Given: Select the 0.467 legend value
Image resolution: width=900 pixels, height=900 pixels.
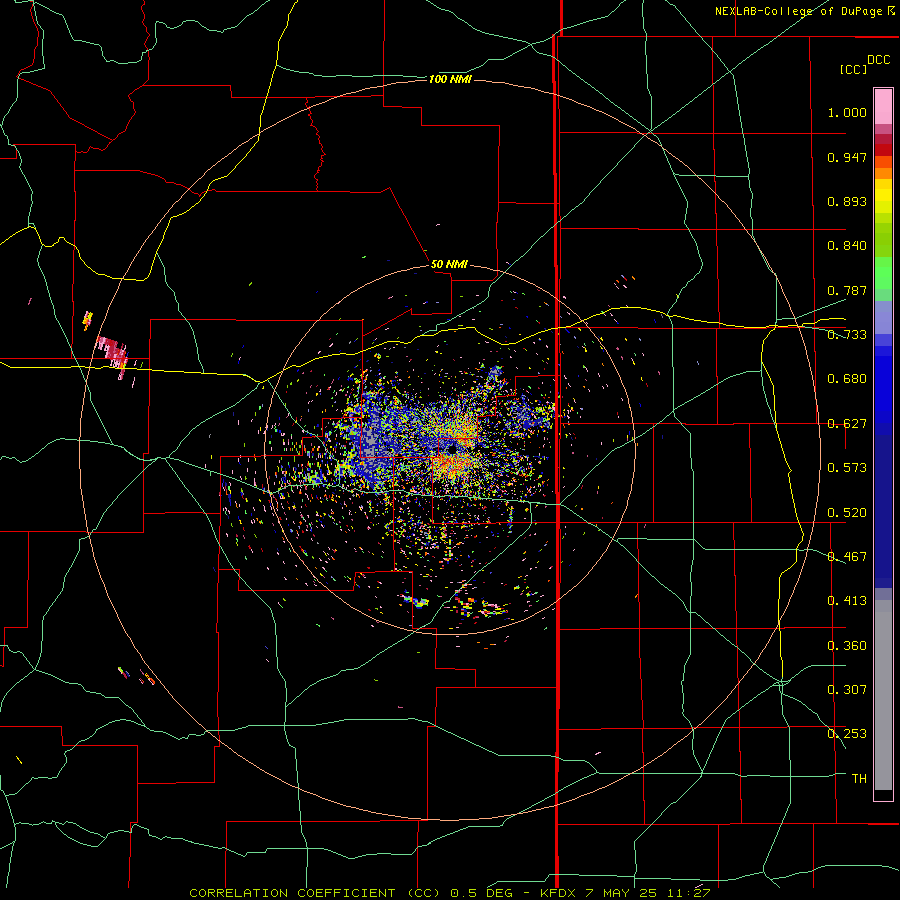Looking at the screenshot, I should pyautogui.click(x=847, y=557).
